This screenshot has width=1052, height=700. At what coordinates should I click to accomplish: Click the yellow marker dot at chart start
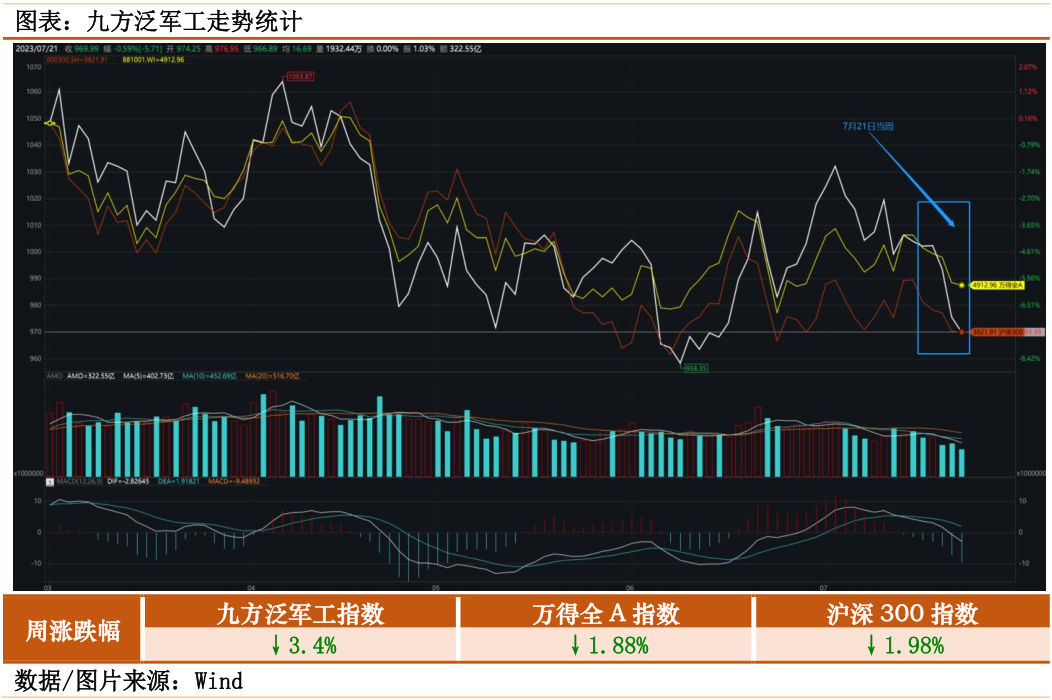point(49,122)
